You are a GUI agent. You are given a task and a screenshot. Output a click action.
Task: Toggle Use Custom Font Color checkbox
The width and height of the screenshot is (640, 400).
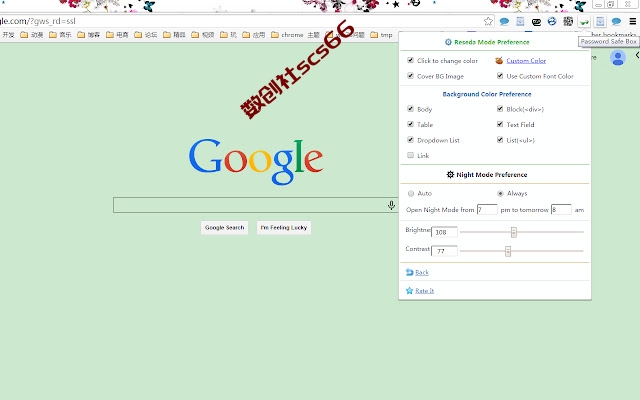[x=500, y=76]
